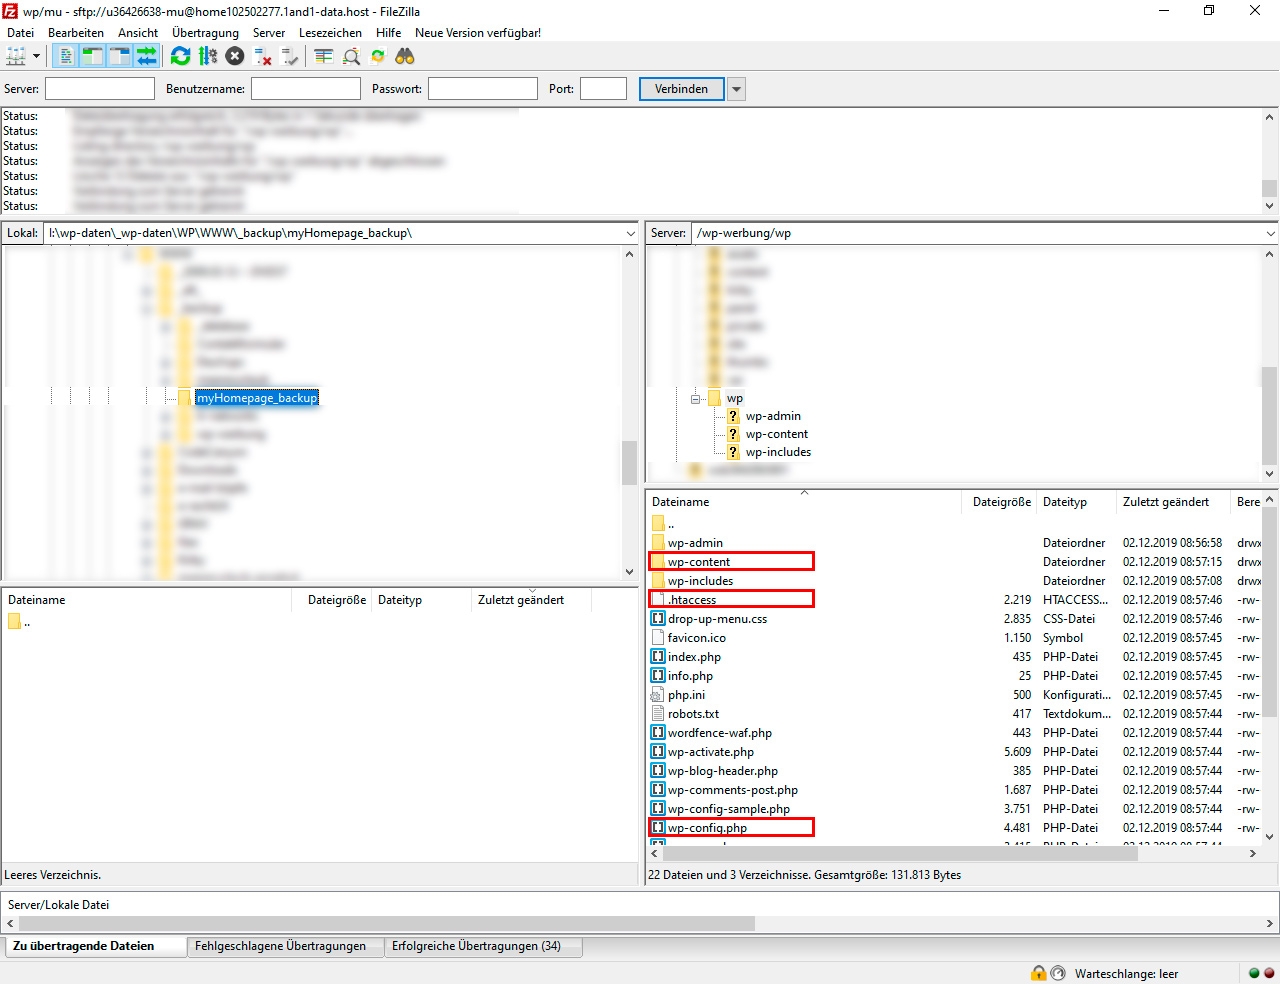Toggle directory comparison
This screenshot has height=984, width=1280.
pyautogui.click(x=351, y=57)
